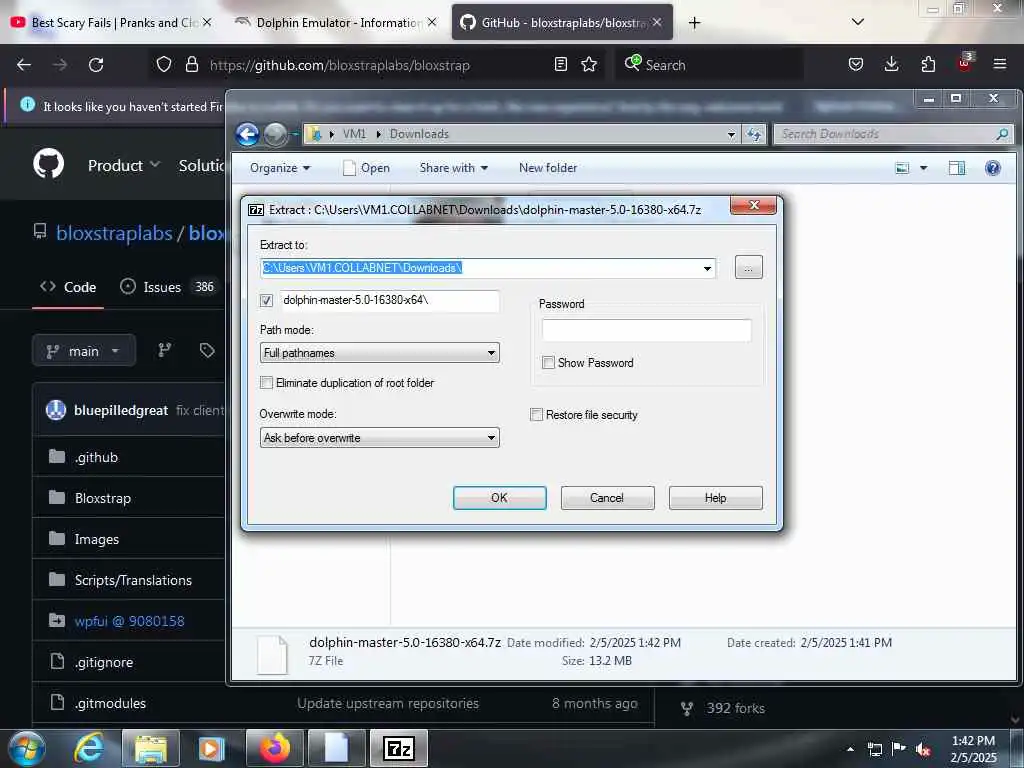
Task: Click New folder in Explorer toolbar
Action: pos(548,168)
